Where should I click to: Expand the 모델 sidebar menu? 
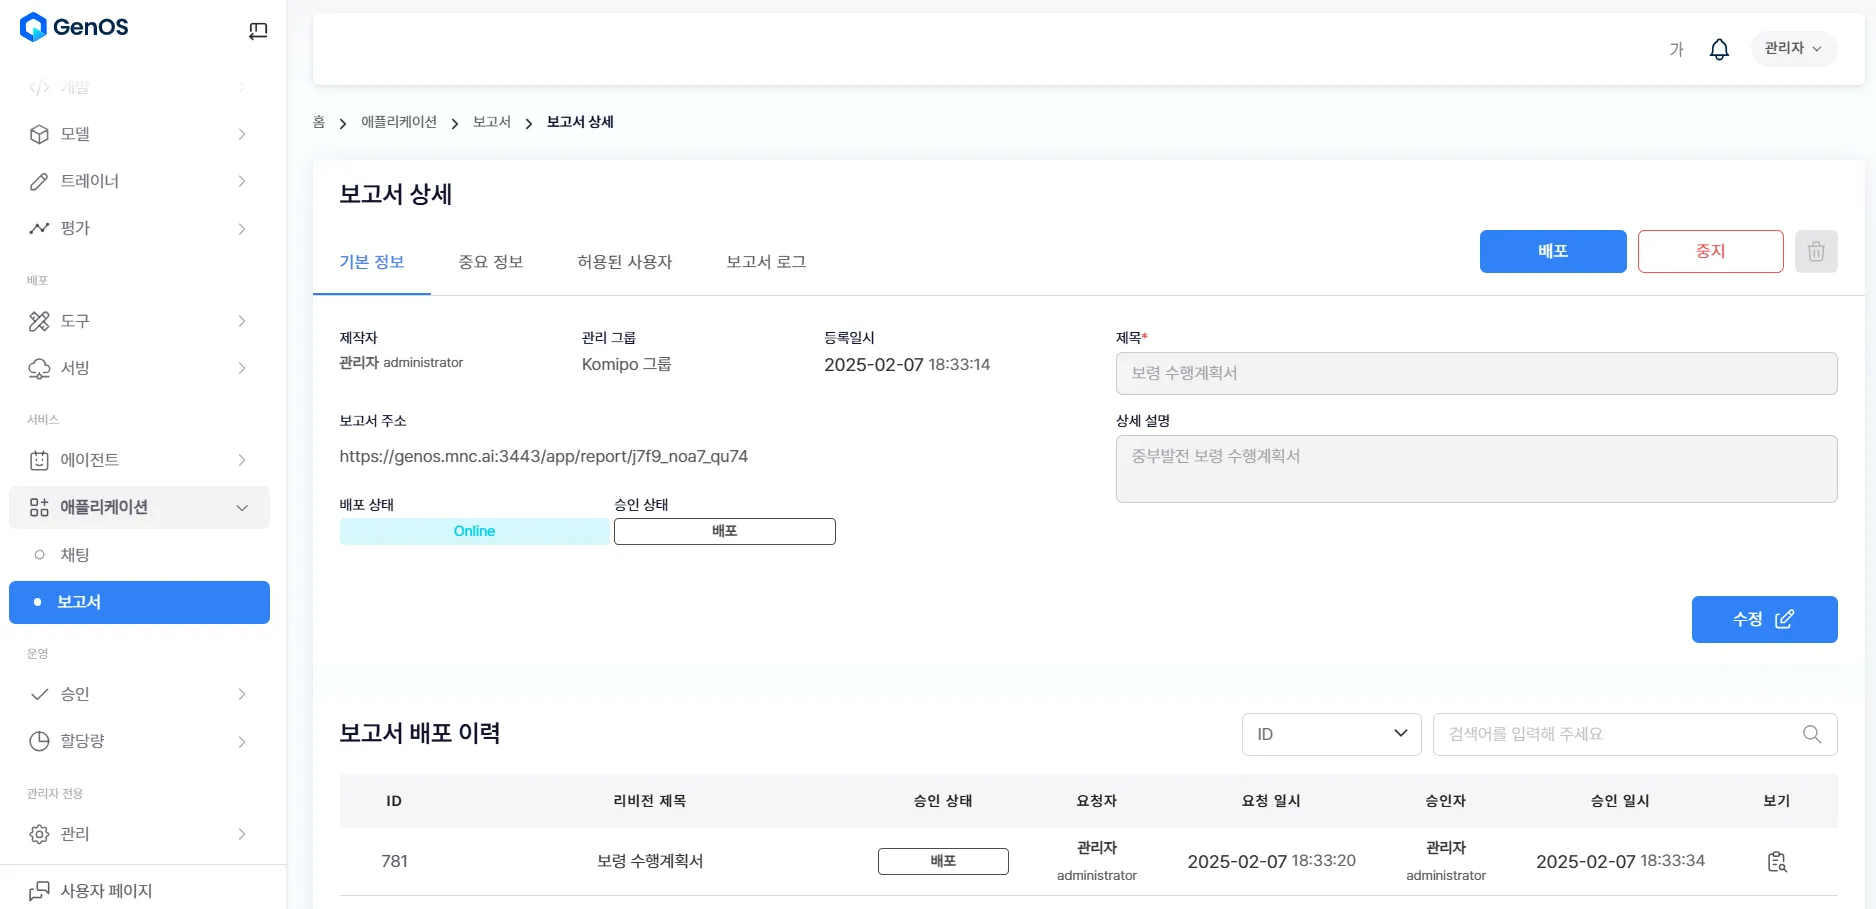click(139, 134)
